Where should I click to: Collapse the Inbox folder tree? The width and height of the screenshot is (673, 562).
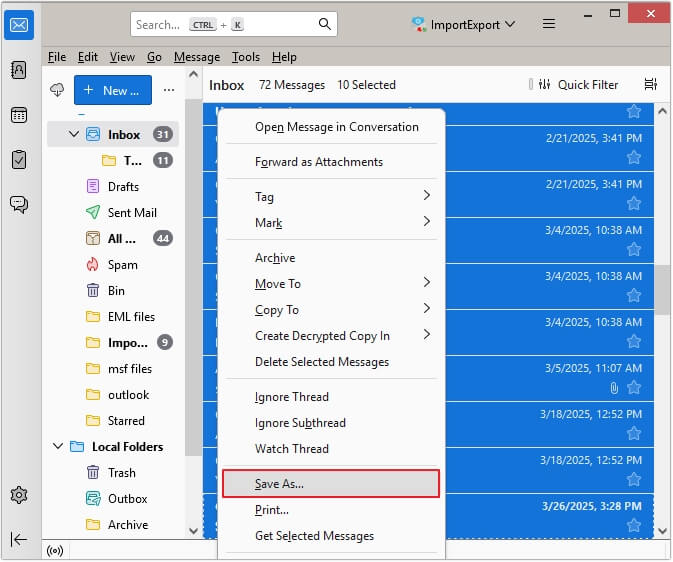pos(73,134)
